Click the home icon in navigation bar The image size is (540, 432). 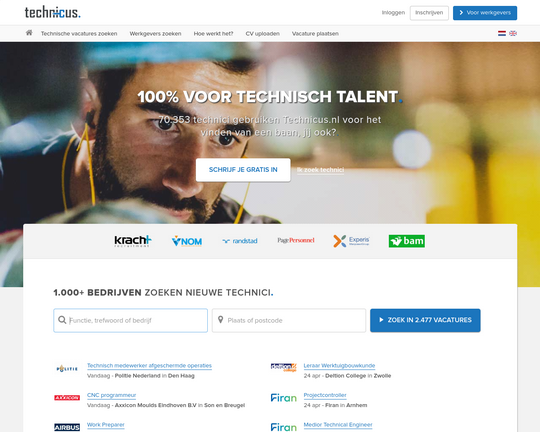tap(29, 33)
